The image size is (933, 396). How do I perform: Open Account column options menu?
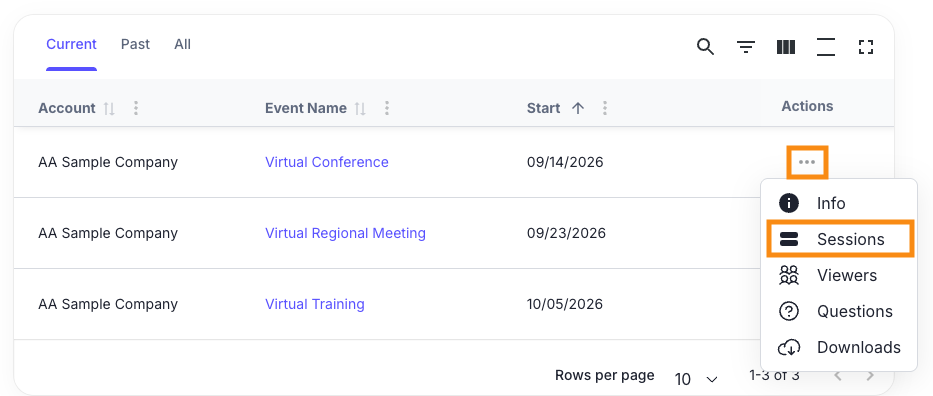click(x=136, y=108)
